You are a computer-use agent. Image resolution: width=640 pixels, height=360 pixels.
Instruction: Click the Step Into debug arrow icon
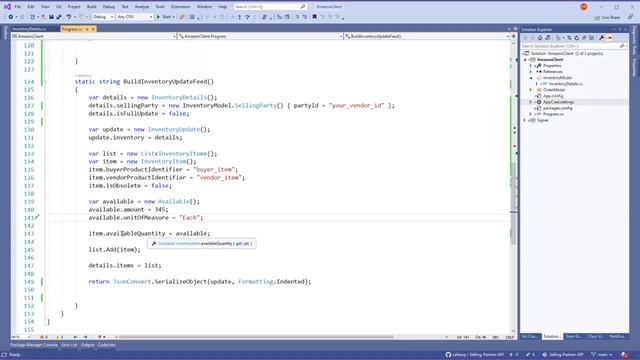[239, 17]
